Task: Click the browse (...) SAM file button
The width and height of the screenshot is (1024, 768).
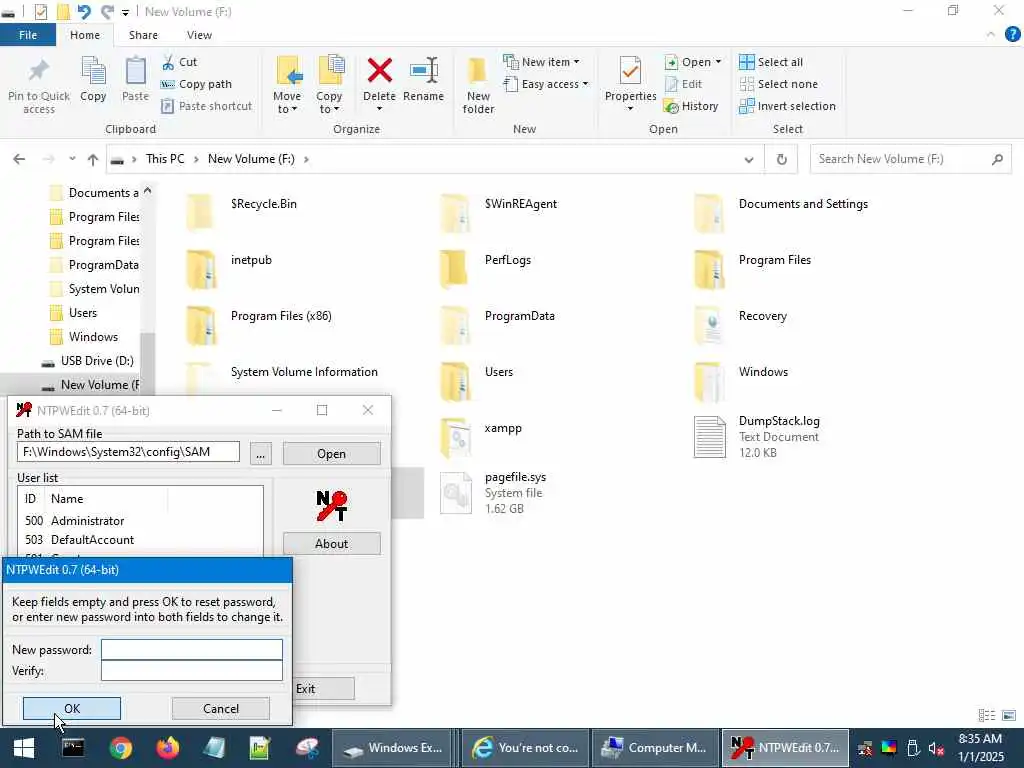Action: pos(260,454)
